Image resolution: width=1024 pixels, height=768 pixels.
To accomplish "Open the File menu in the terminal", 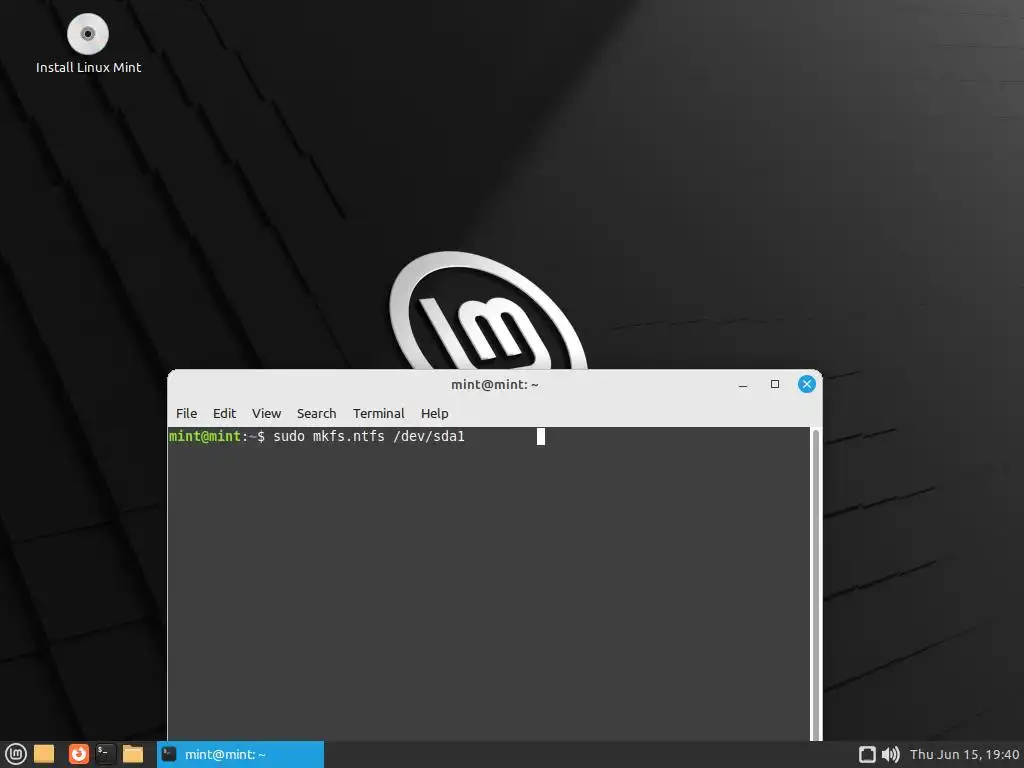I will point(186,413).
